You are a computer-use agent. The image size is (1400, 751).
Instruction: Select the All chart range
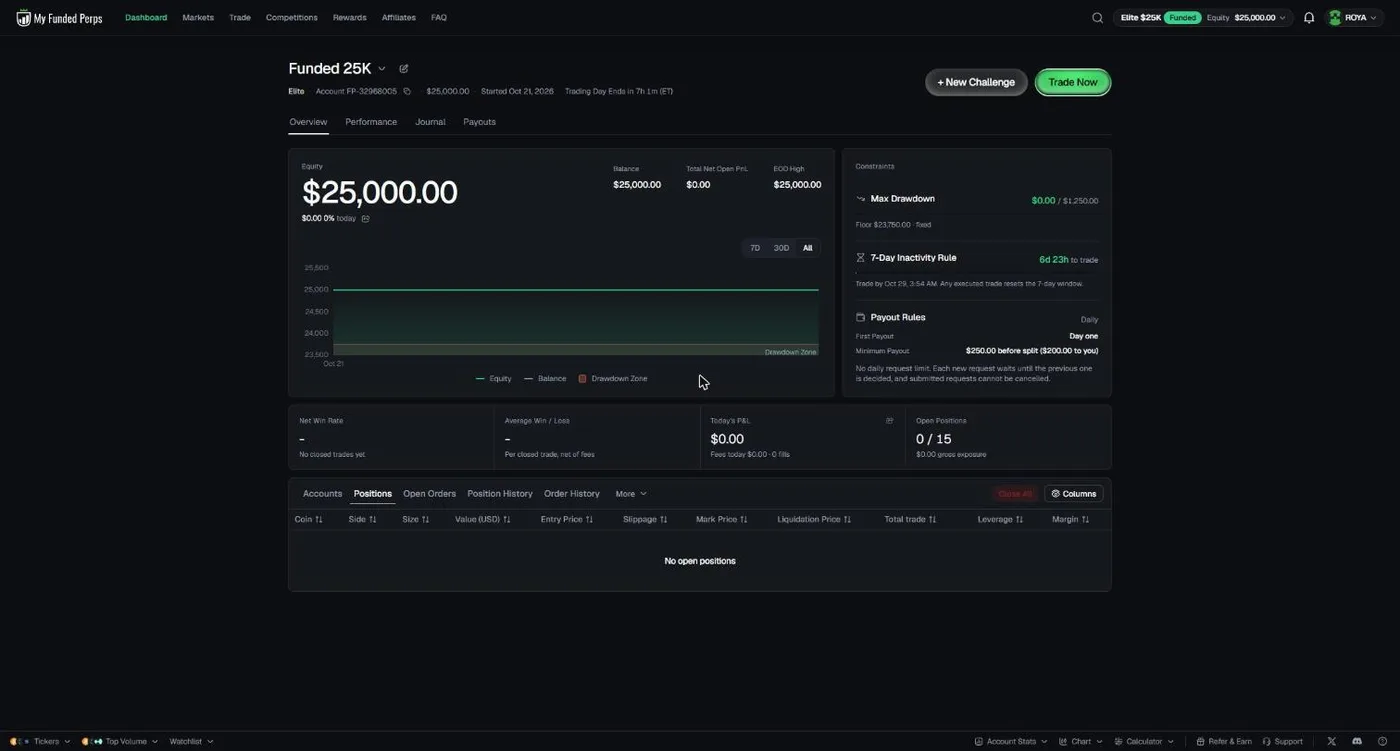click(x=807, y=248)
